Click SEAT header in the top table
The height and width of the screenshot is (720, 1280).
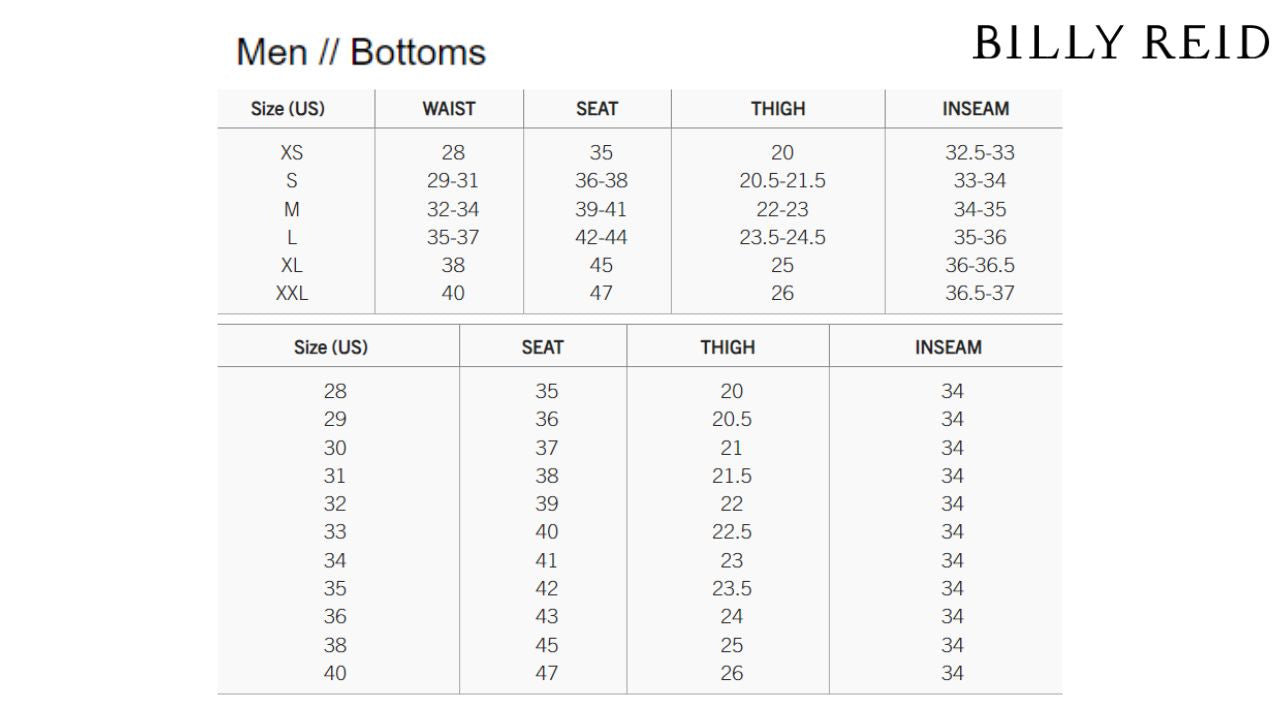[597, 109]
